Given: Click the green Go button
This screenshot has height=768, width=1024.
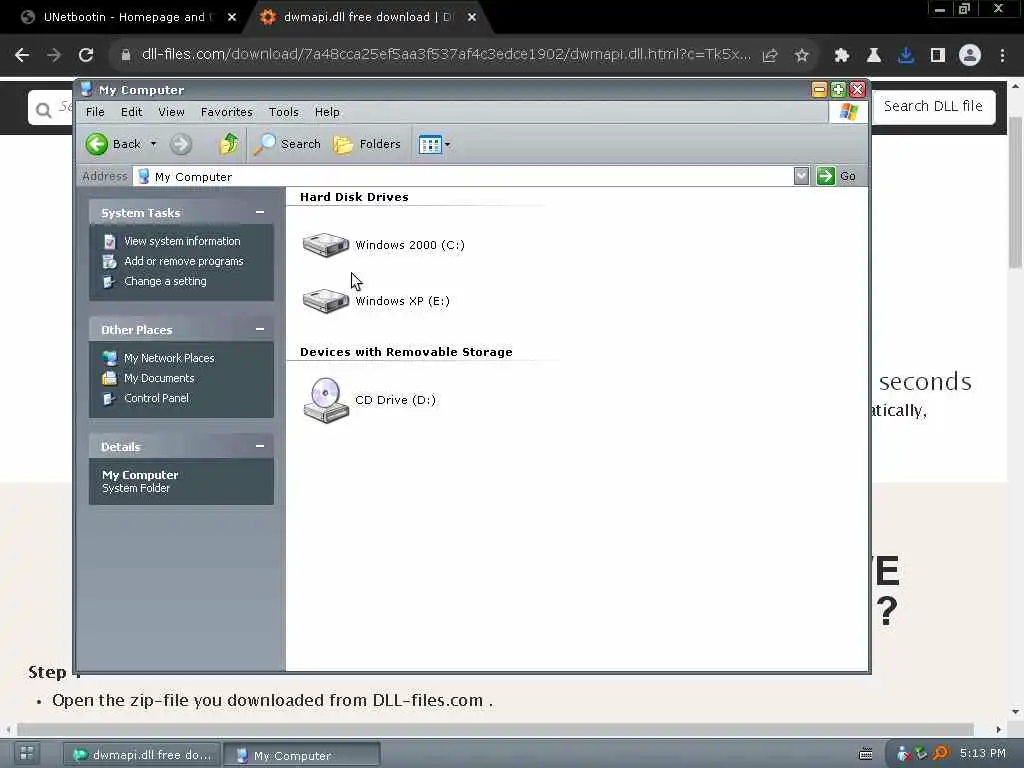Looking at the screenshot, I should pos(837,176).
